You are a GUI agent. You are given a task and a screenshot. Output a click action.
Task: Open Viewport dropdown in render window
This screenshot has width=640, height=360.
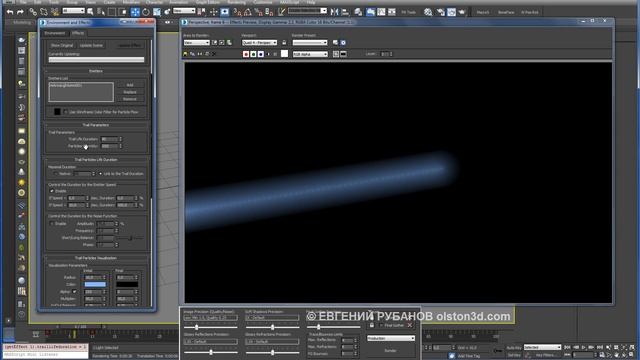pos(259,42)
